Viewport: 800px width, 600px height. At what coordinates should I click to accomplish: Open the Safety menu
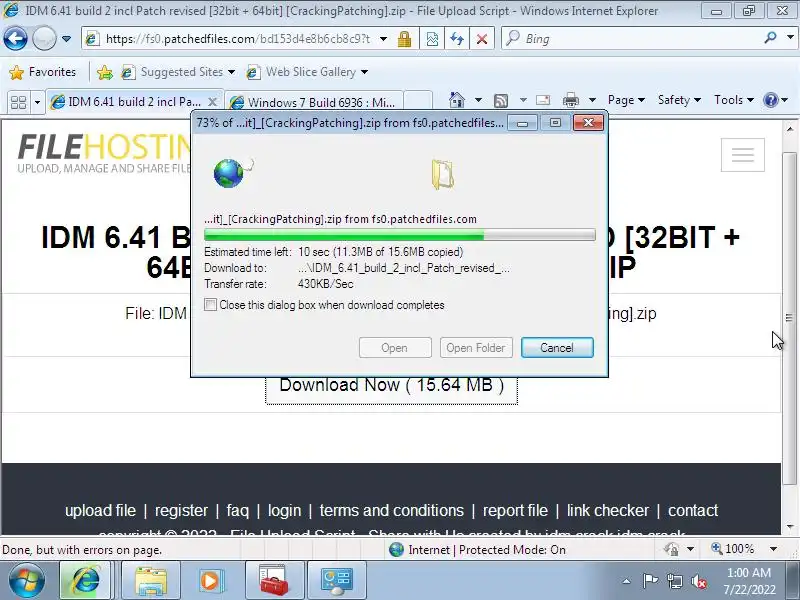(679, 100)
